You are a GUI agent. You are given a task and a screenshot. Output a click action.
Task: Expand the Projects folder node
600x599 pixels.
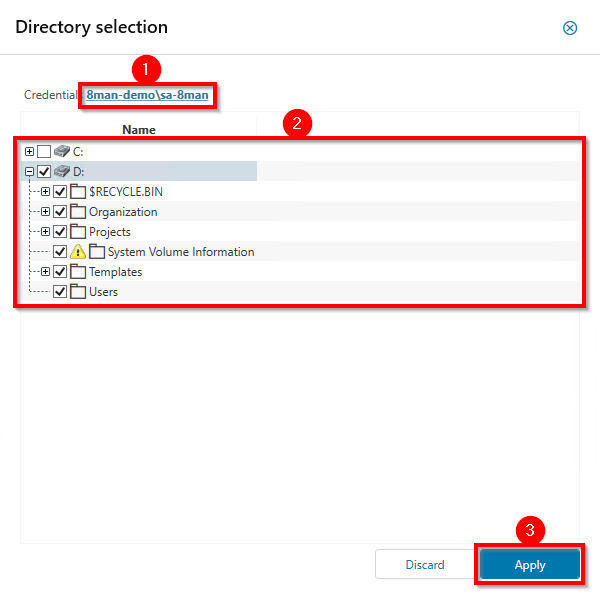click(x=45, y=232)
